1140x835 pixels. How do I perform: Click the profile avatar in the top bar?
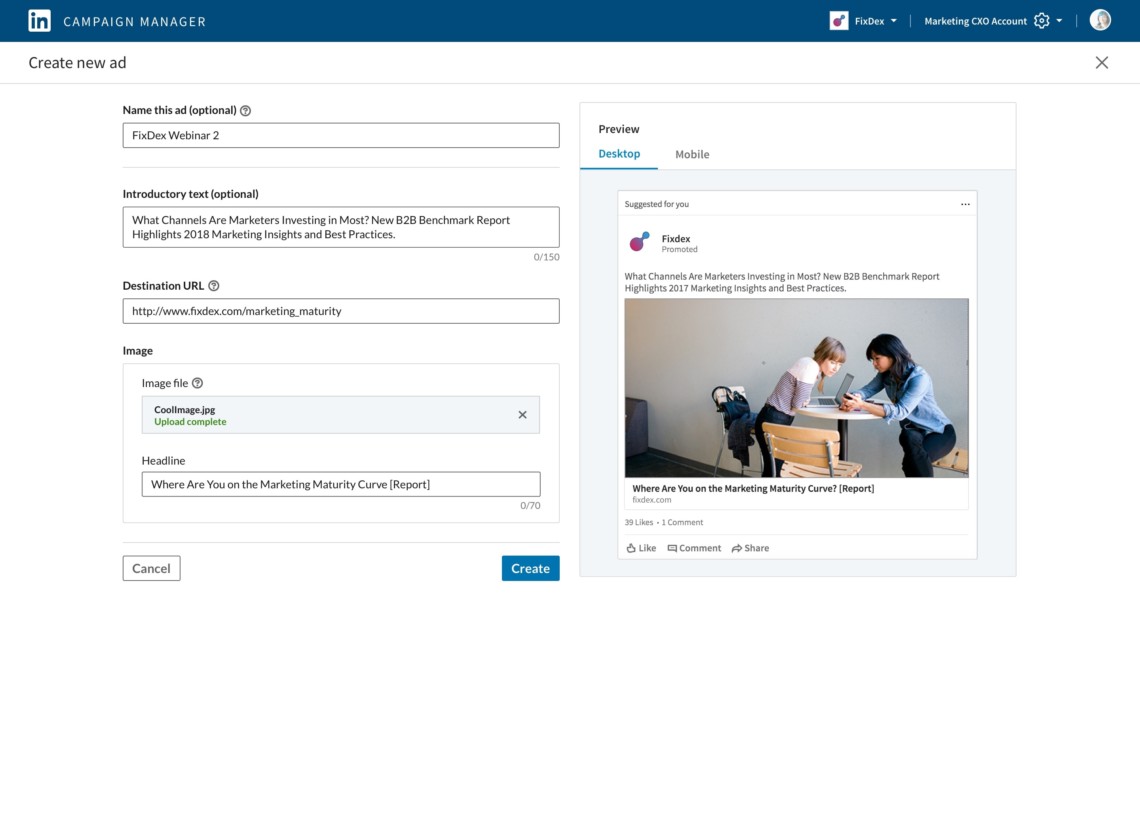pyautogui.click(x=1100, y=19)
